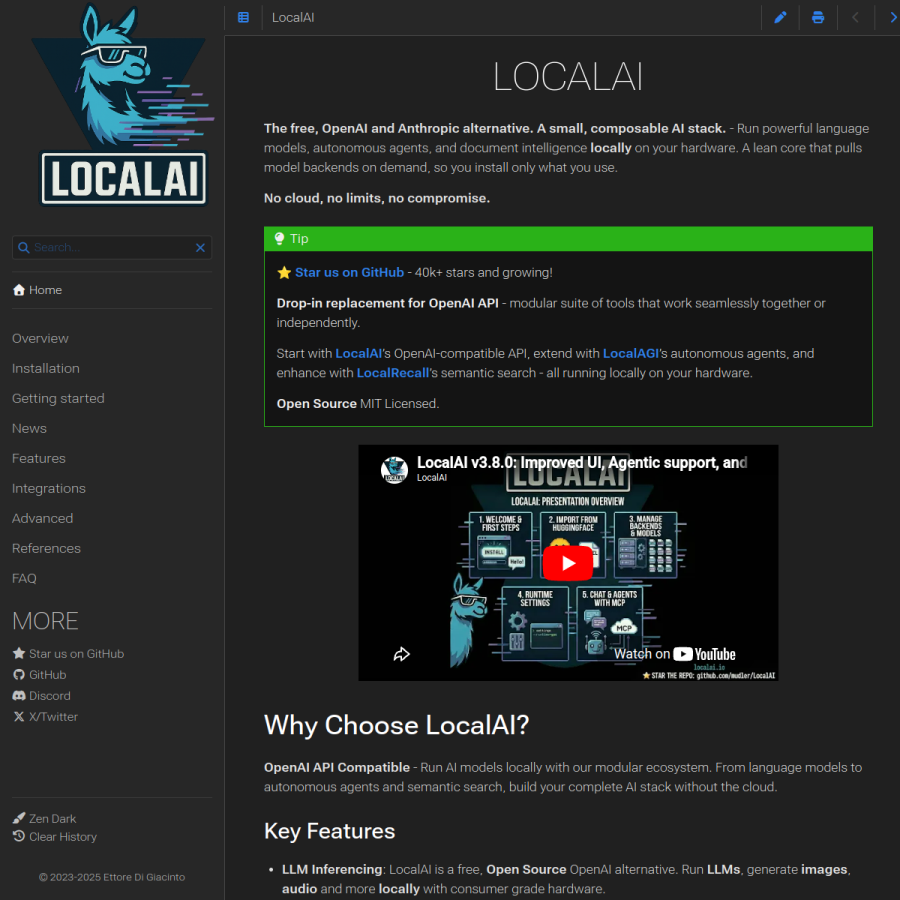Image resolution: width=900 pixels, height=900 pixels.
Task: Click the Why Choose LocalAI? heading
Action: [396, 725]
